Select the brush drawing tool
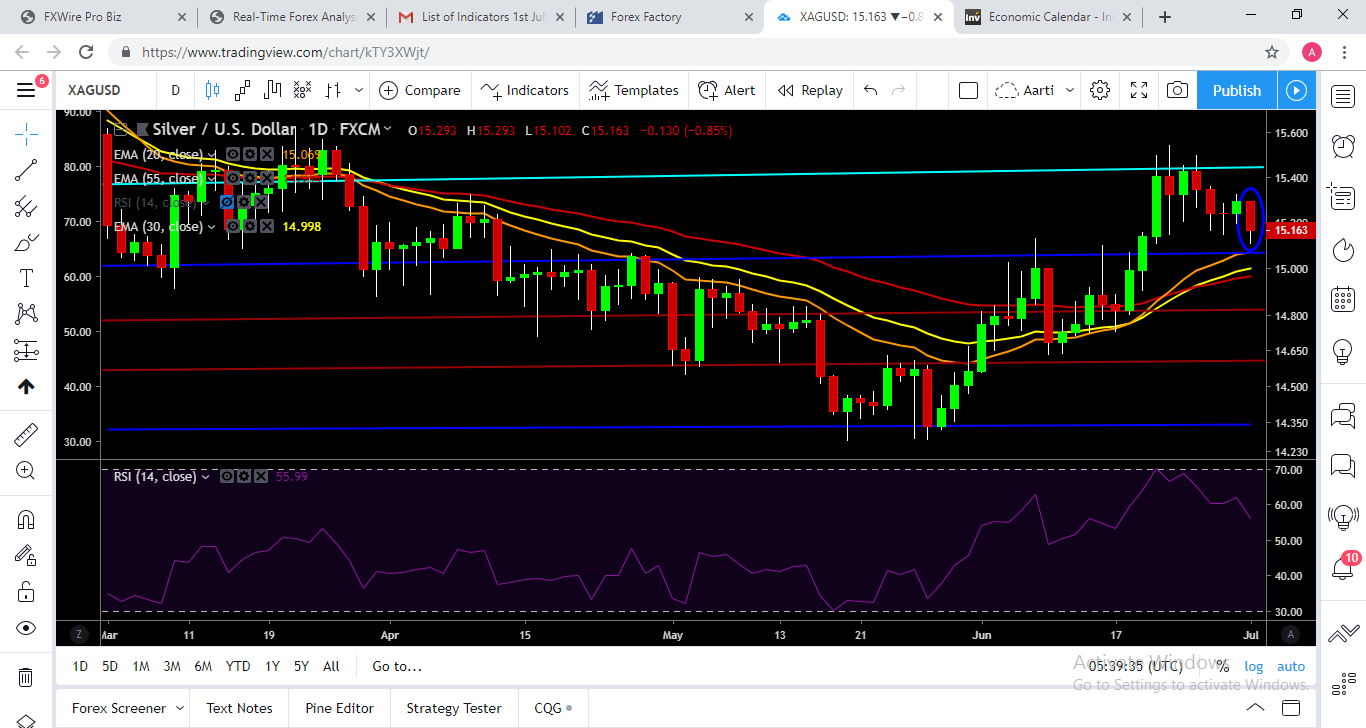The image size is (1366, 728). (x=26, y=243)
